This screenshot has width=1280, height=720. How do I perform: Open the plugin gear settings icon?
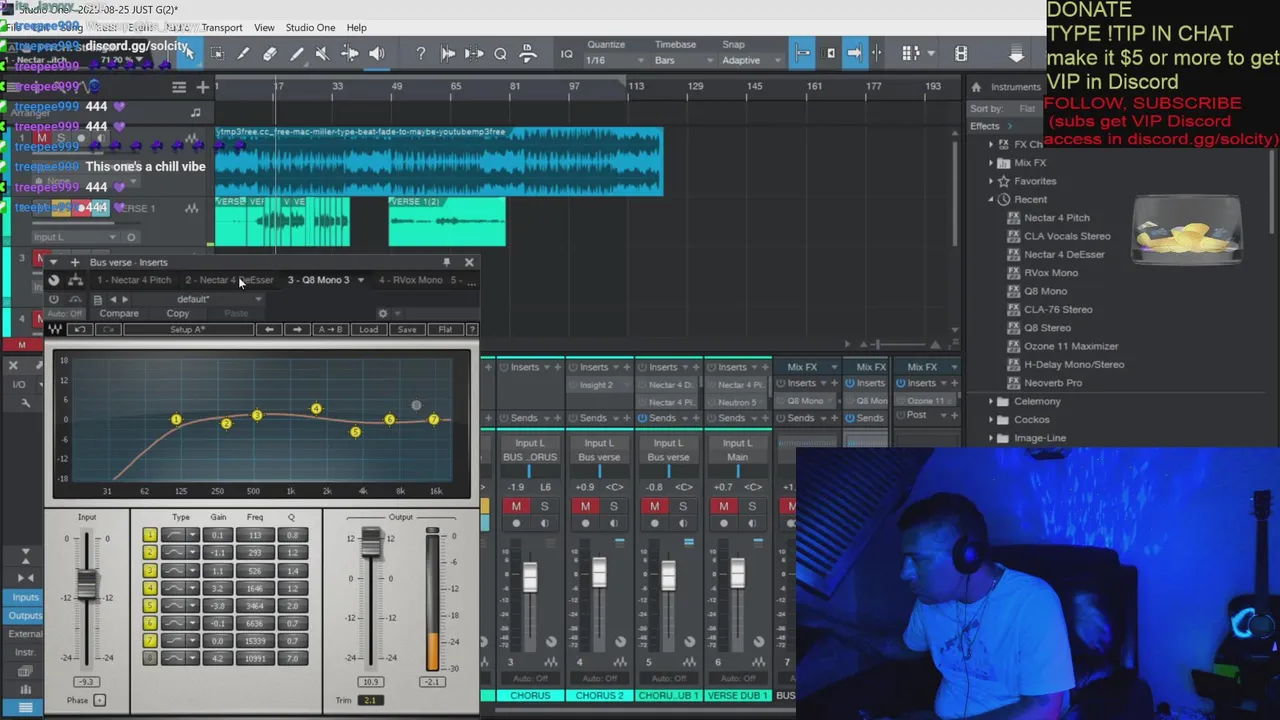point(382,313)
